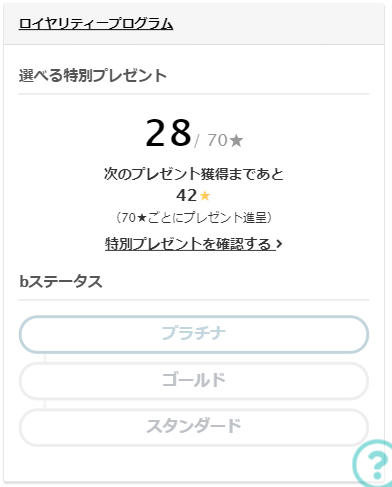The height and width of the screenshot is (487, 392).
Task: Select the スタンダード status tier
Action: [x=194, y=427]
